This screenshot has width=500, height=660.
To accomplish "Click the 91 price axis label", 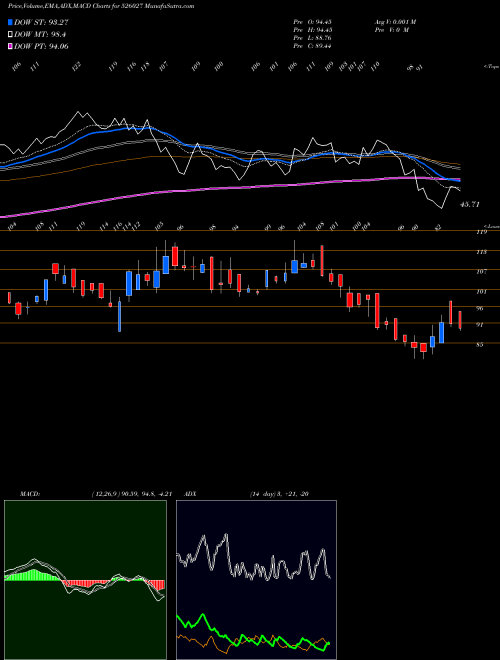I will tap(480, 325).
